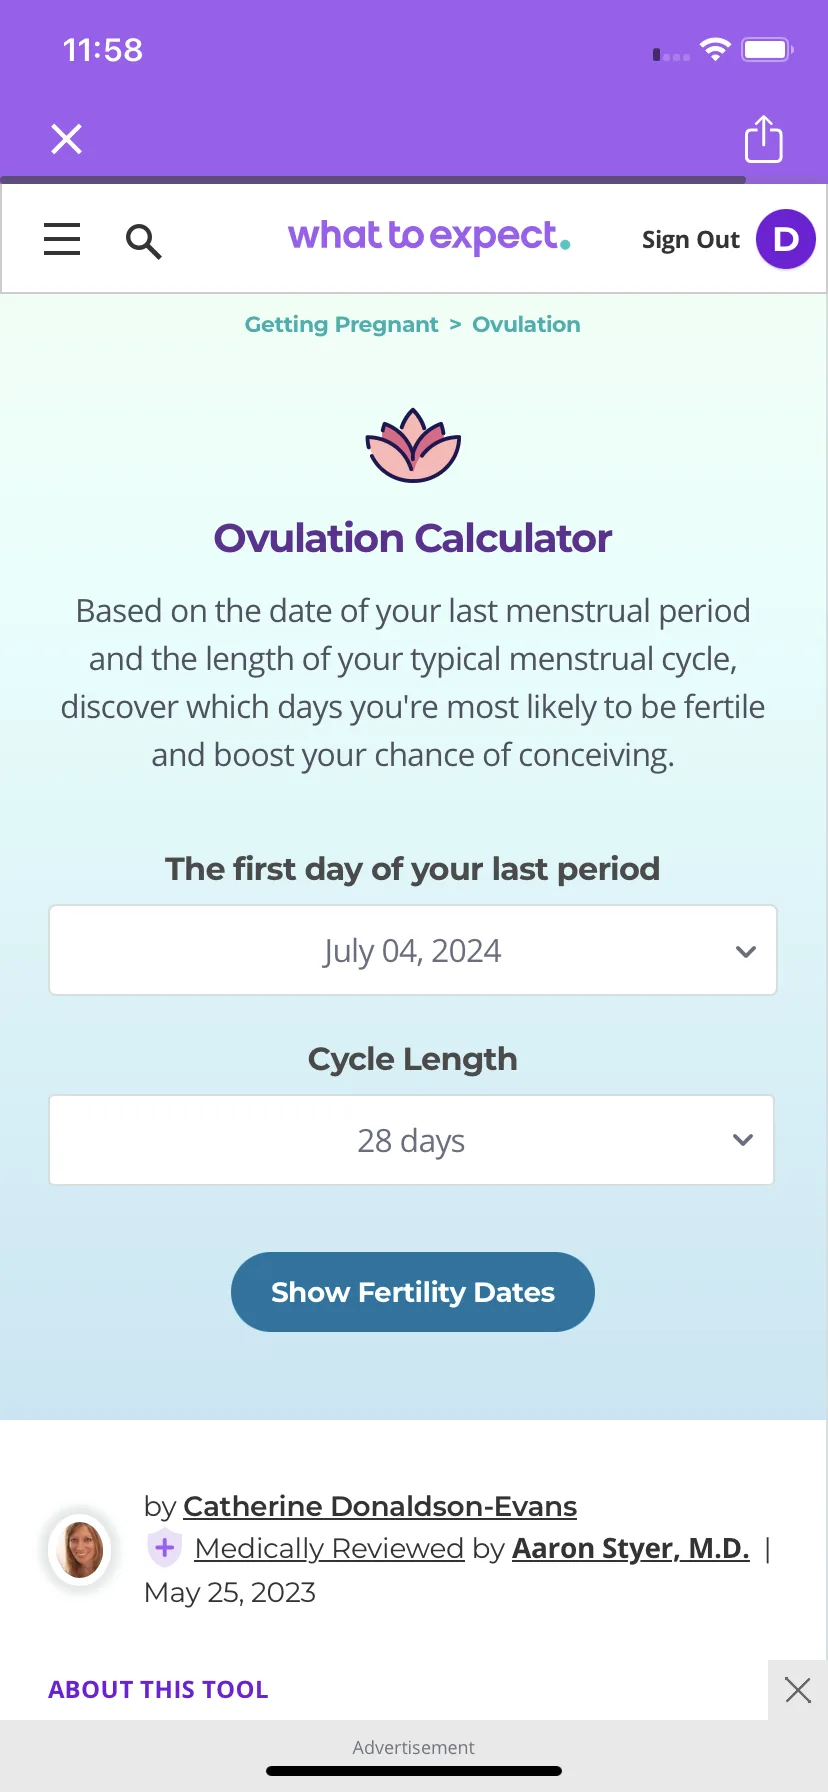
Task: Tap the pink lotus flower icon
Action: pyautogui.click(x=413, y=446)
